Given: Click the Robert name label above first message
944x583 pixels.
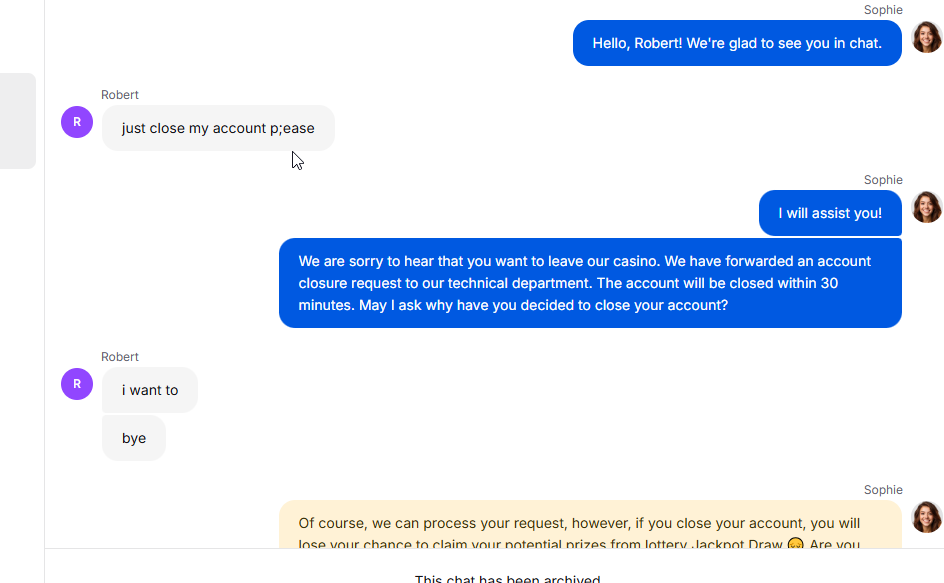Looking at the screenshot, I should point(120,95).
